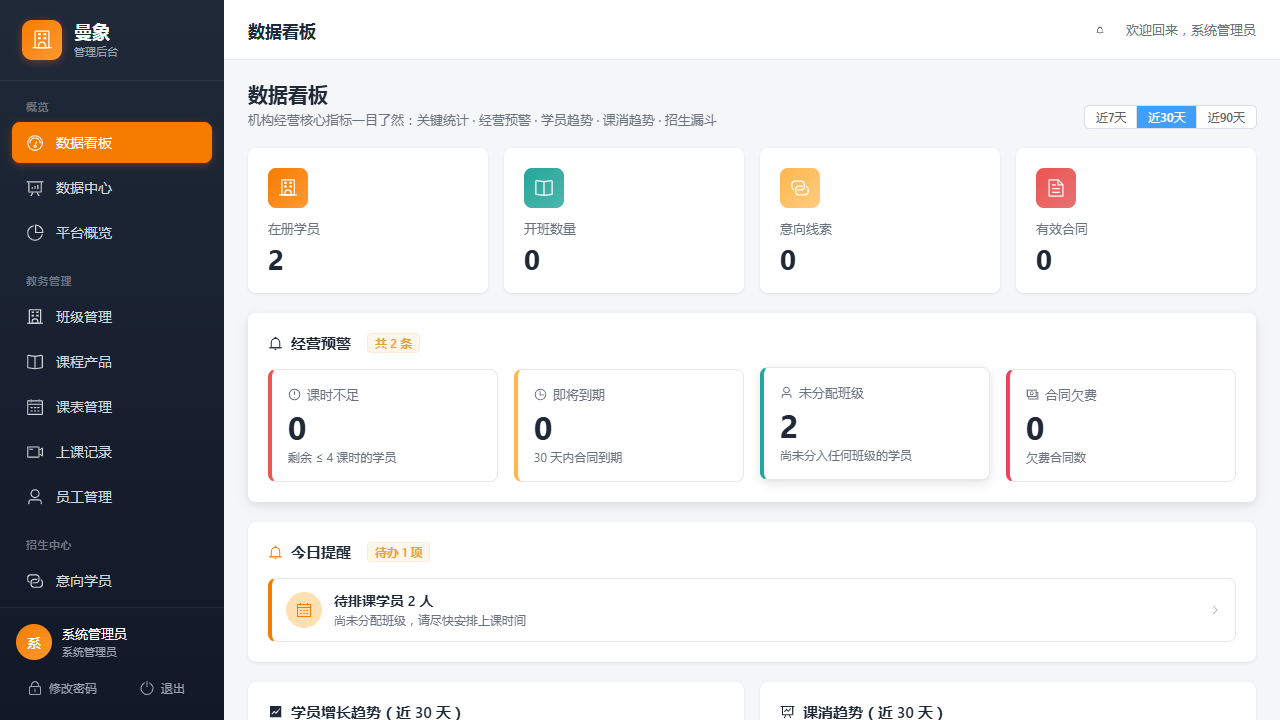The image size is (1280, 720).
Task: Open the 合同欠费 warning card
Action: (x=1121, y=426)
